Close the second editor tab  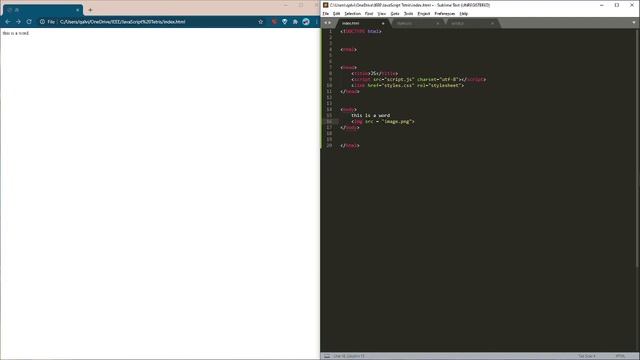438,23
